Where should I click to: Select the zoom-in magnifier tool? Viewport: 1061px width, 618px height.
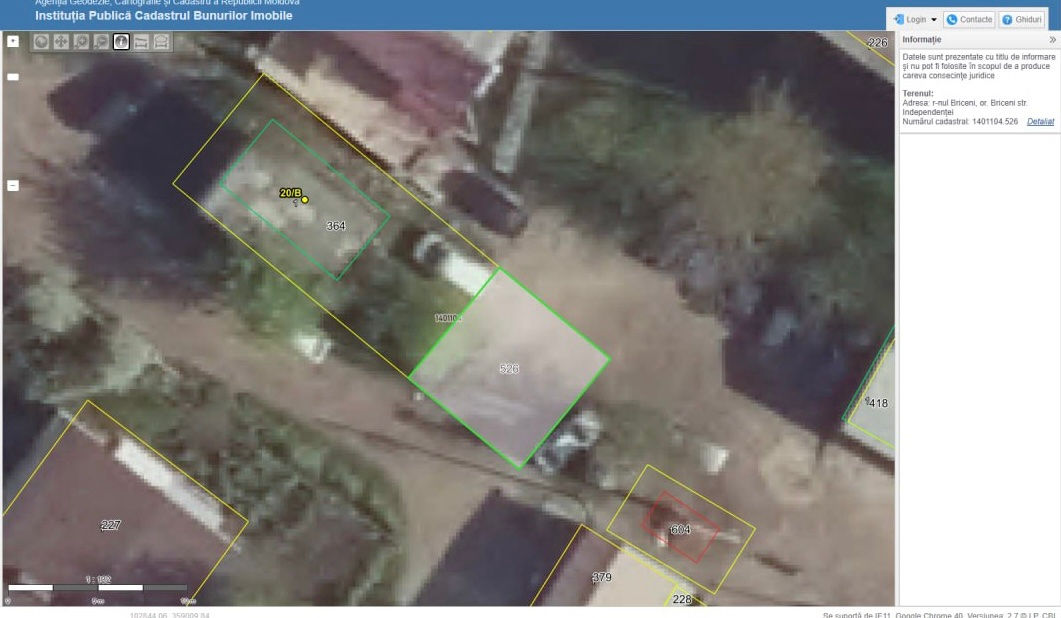(x=81, y=42)
